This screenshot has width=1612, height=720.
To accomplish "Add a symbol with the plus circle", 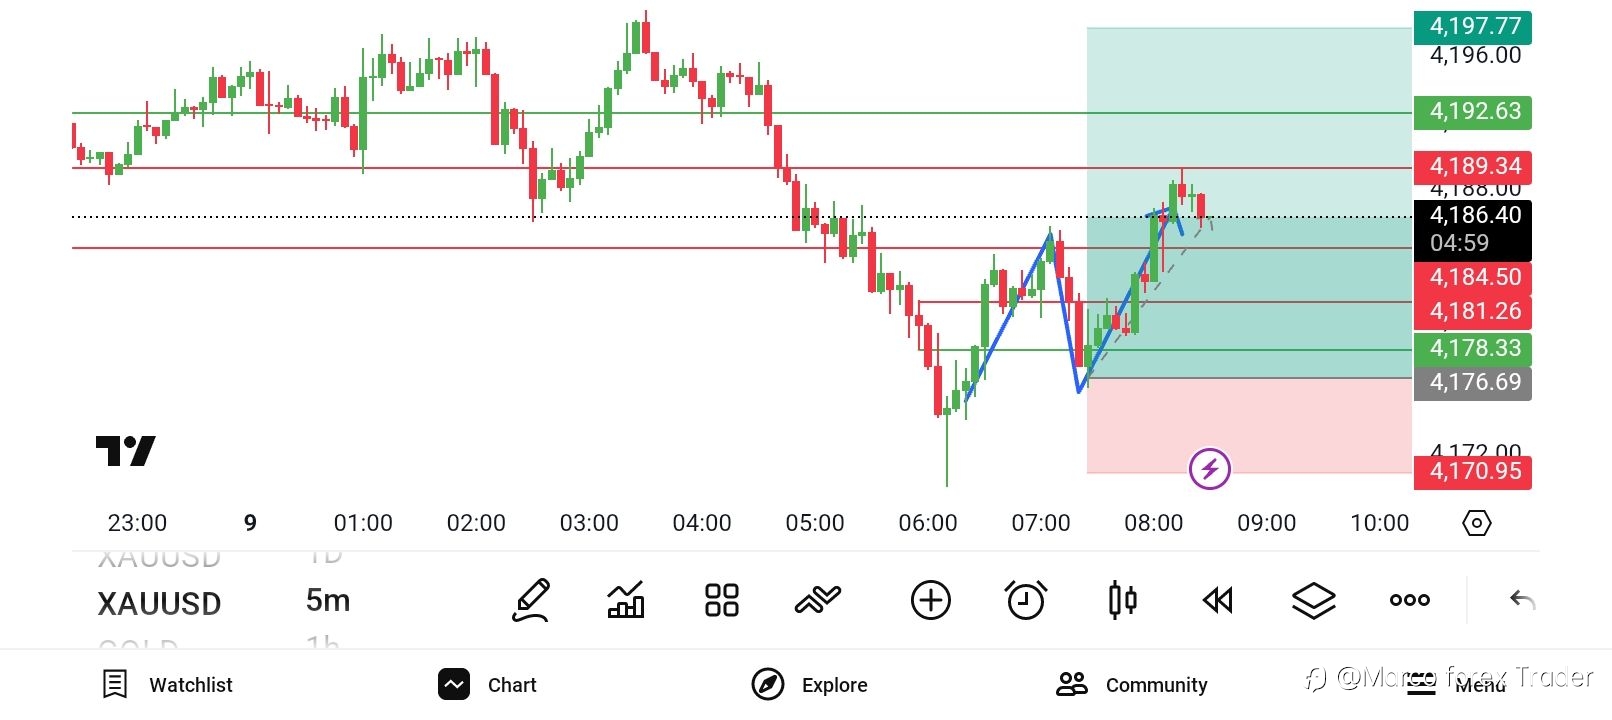I will 930,600.
